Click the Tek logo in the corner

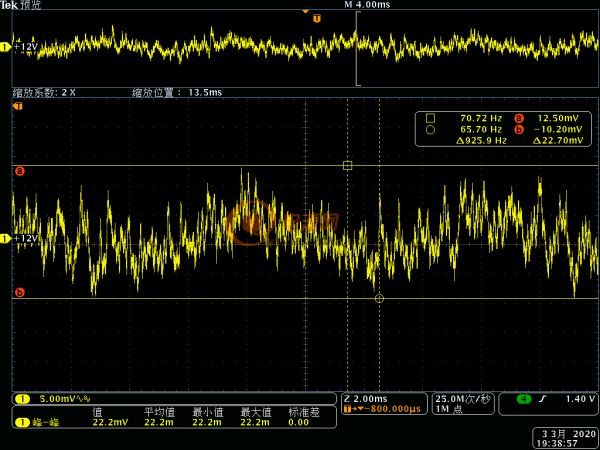point(9,5)
